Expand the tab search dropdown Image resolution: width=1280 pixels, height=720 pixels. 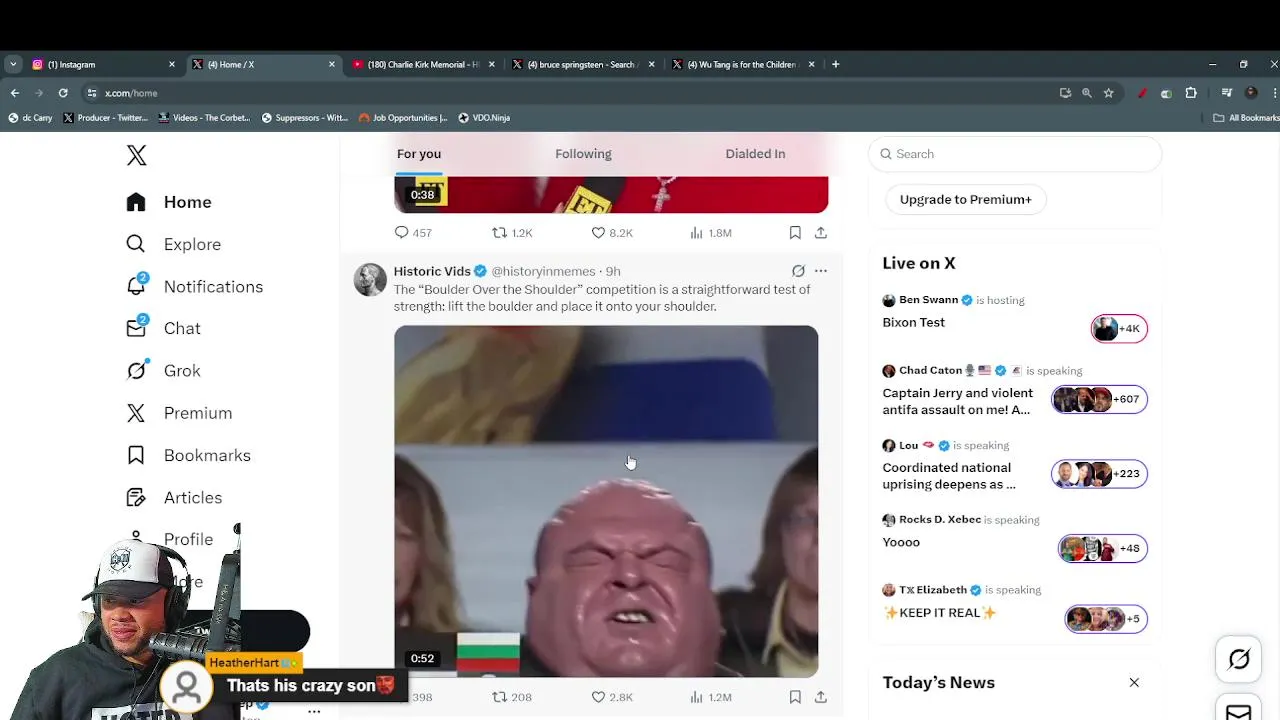coord(12,64)
